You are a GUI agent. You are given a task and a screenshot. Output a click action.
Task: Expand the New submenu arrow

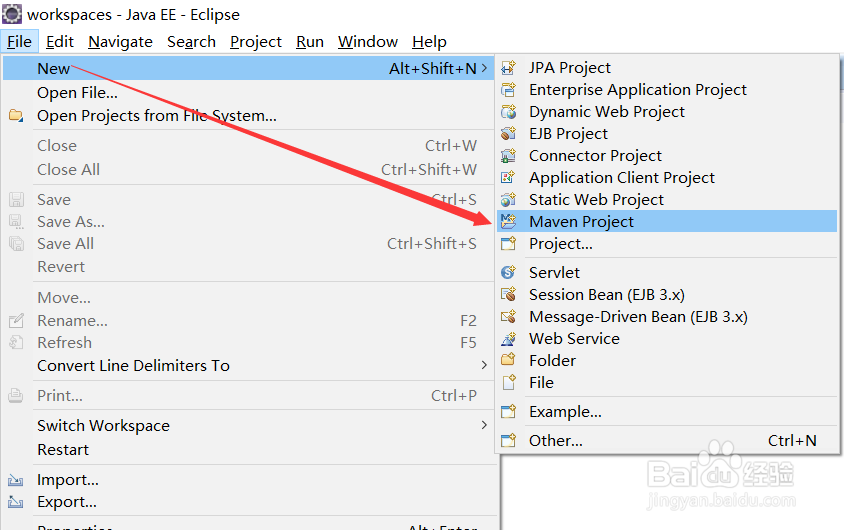484,68
